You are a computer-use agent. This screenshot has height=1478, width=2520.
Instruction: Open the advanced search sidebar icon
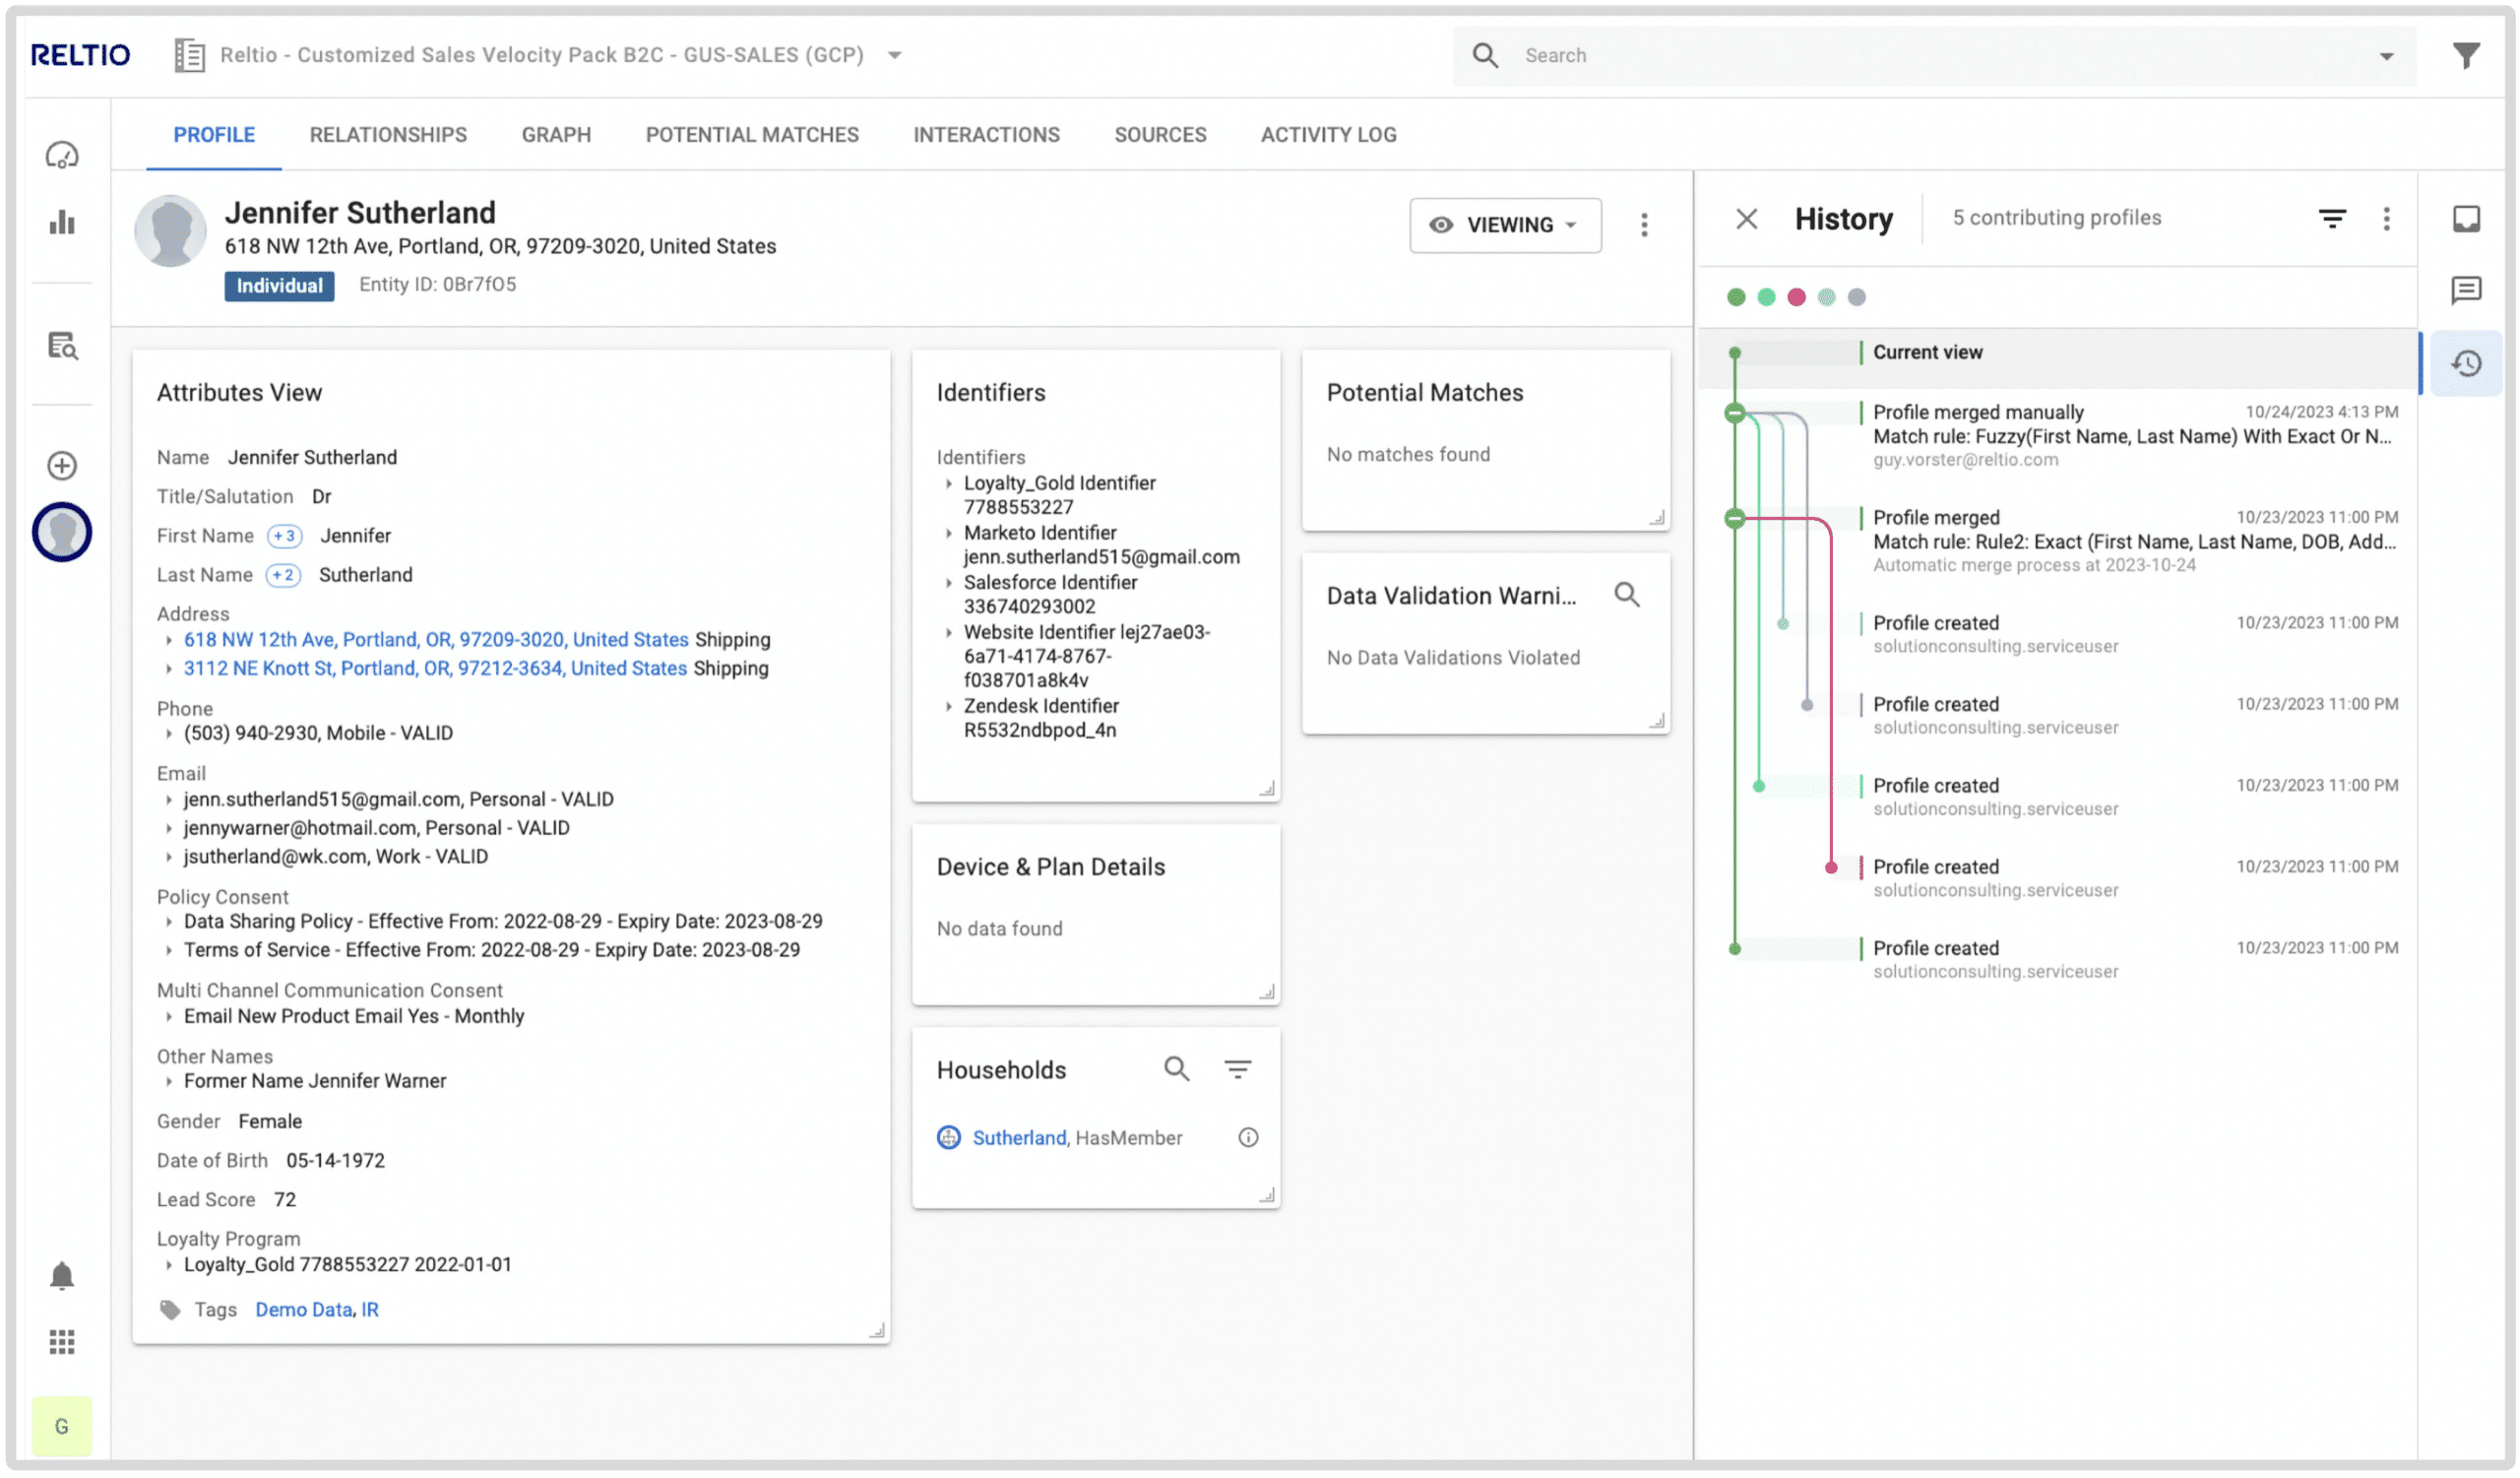pos(62,346)
